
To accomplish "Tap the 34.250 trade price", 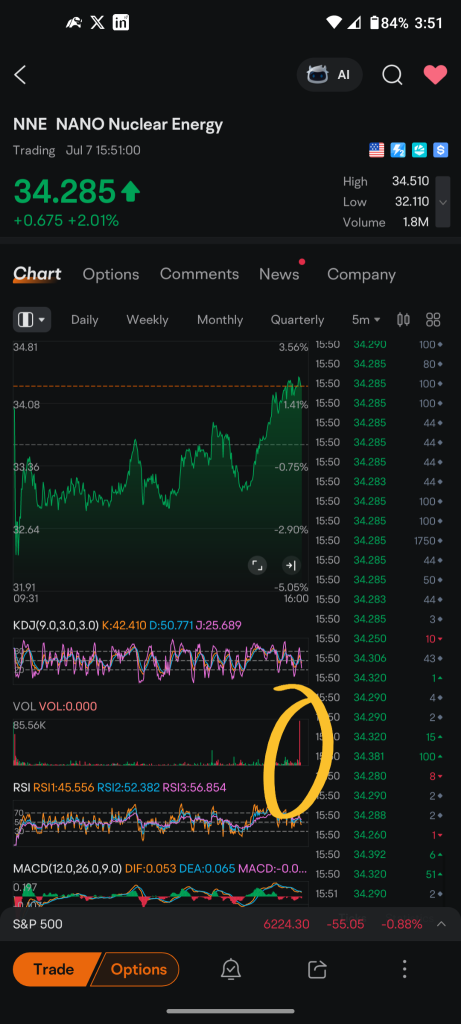I will pyautogui.click(x=370, y=639).
